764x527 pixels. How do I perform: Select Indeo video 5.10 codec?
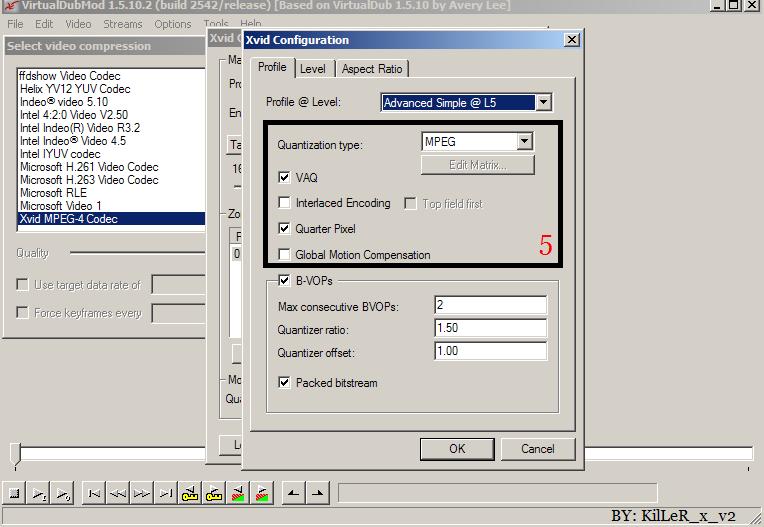tap(111, 102)
